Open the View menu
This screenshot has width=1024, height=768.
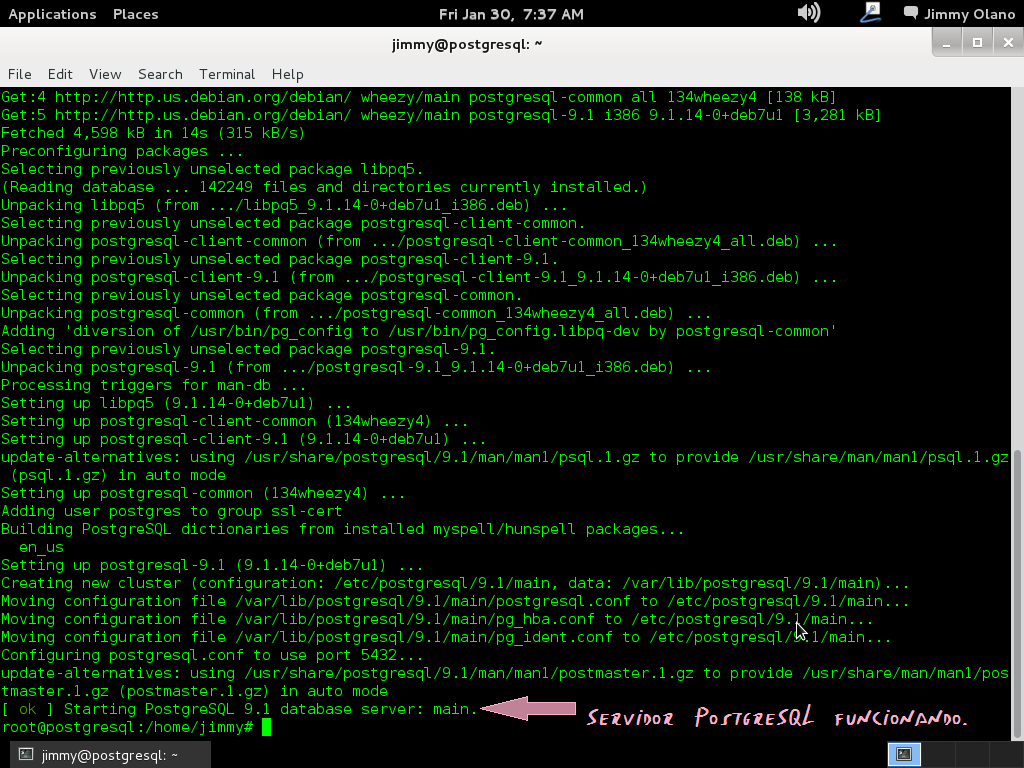coord(105,74)
